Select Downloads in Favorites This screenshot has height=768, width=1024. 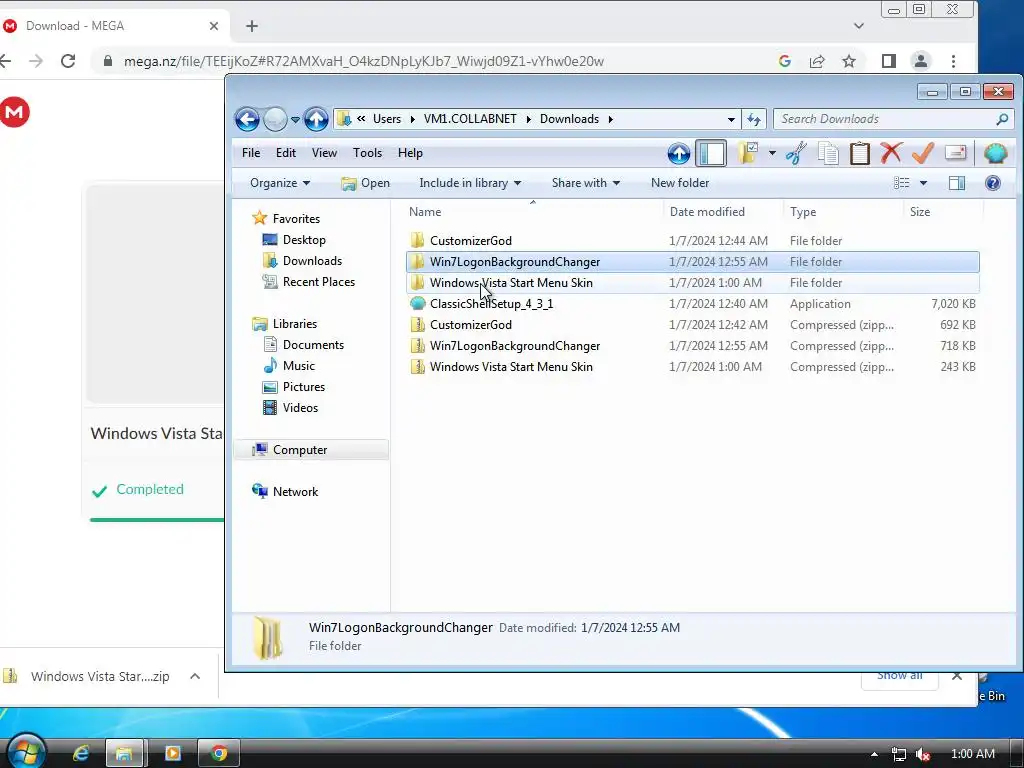(x=312, y=261)
